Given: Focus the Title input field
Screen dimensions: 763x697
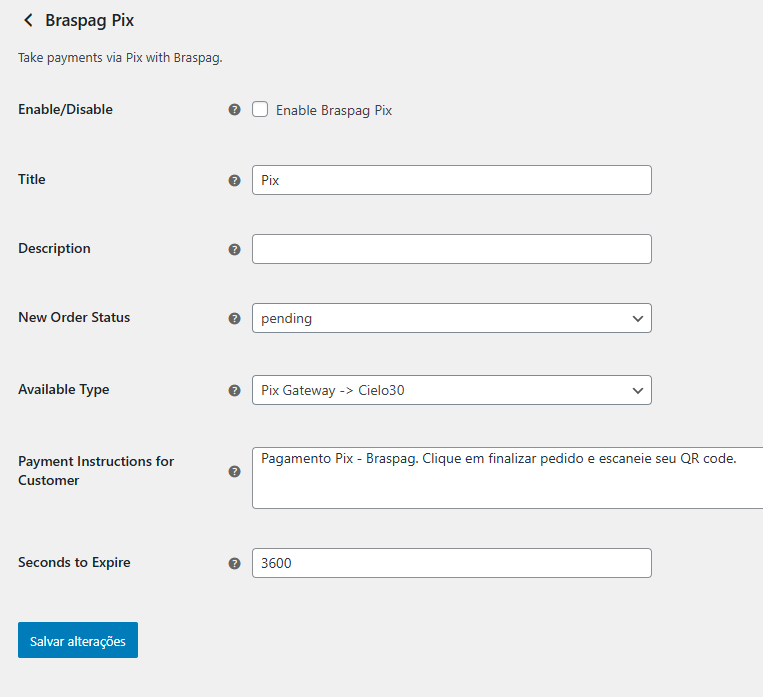Looking at the screenshot, I should [452, 180].
